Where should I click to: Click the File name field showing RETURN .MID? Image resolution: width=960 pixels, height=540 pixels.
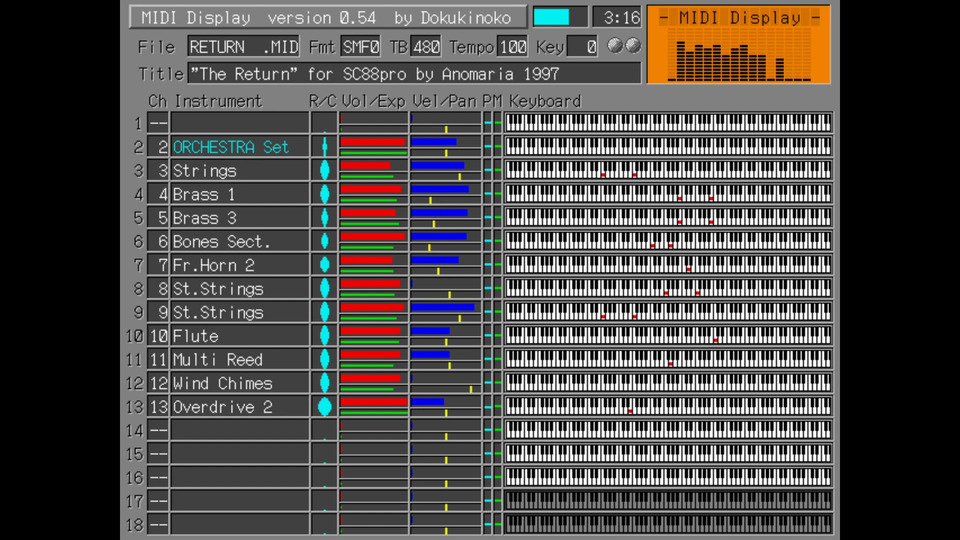pos(243,47)
